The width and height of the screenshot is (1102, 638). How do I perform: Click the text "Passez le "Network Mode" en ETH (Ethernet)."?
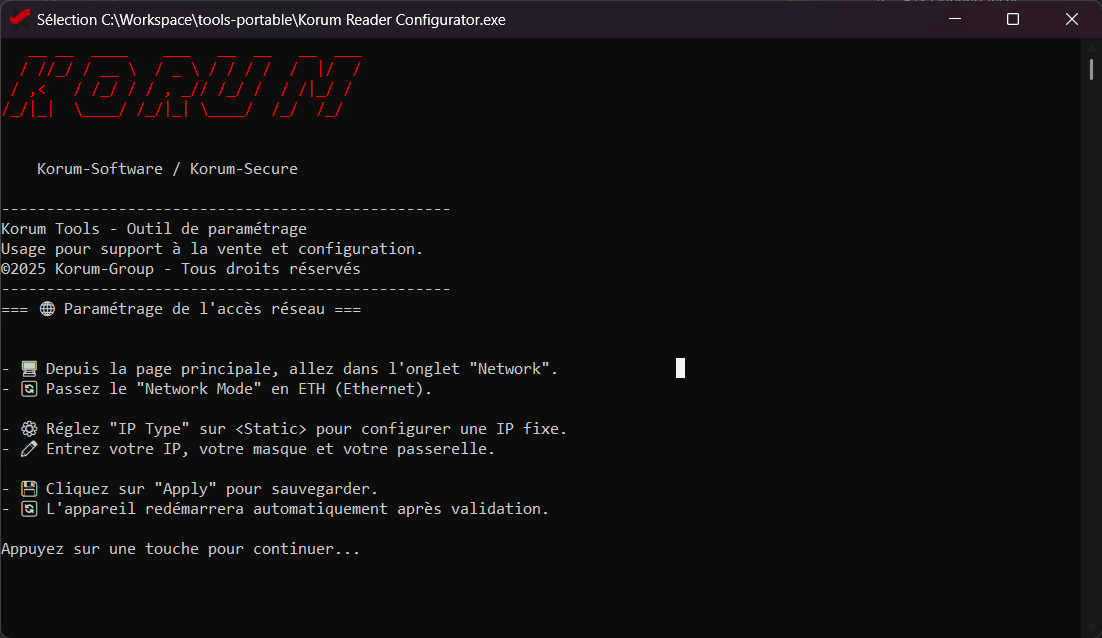point(239,389)
